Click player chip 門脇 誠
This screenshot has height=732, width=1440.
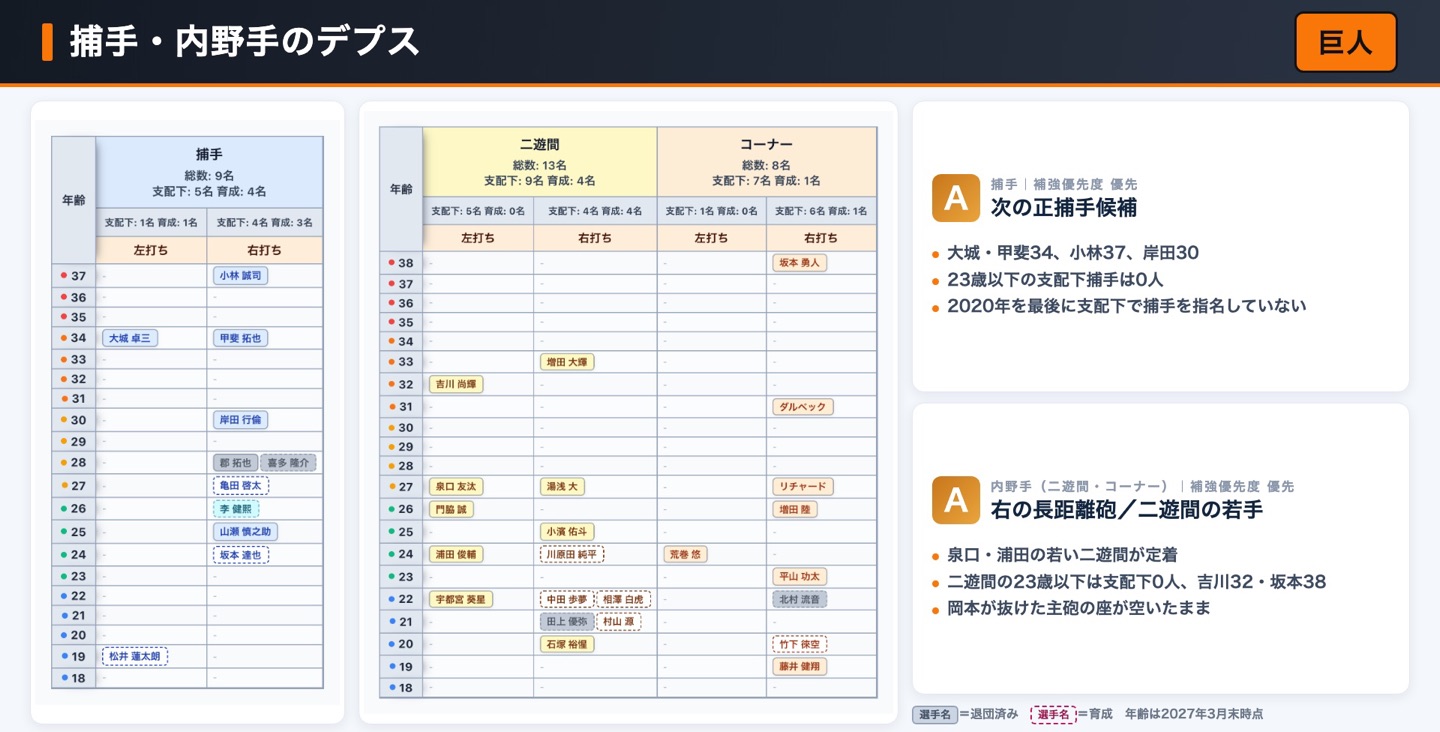click(x=451, y=509)
